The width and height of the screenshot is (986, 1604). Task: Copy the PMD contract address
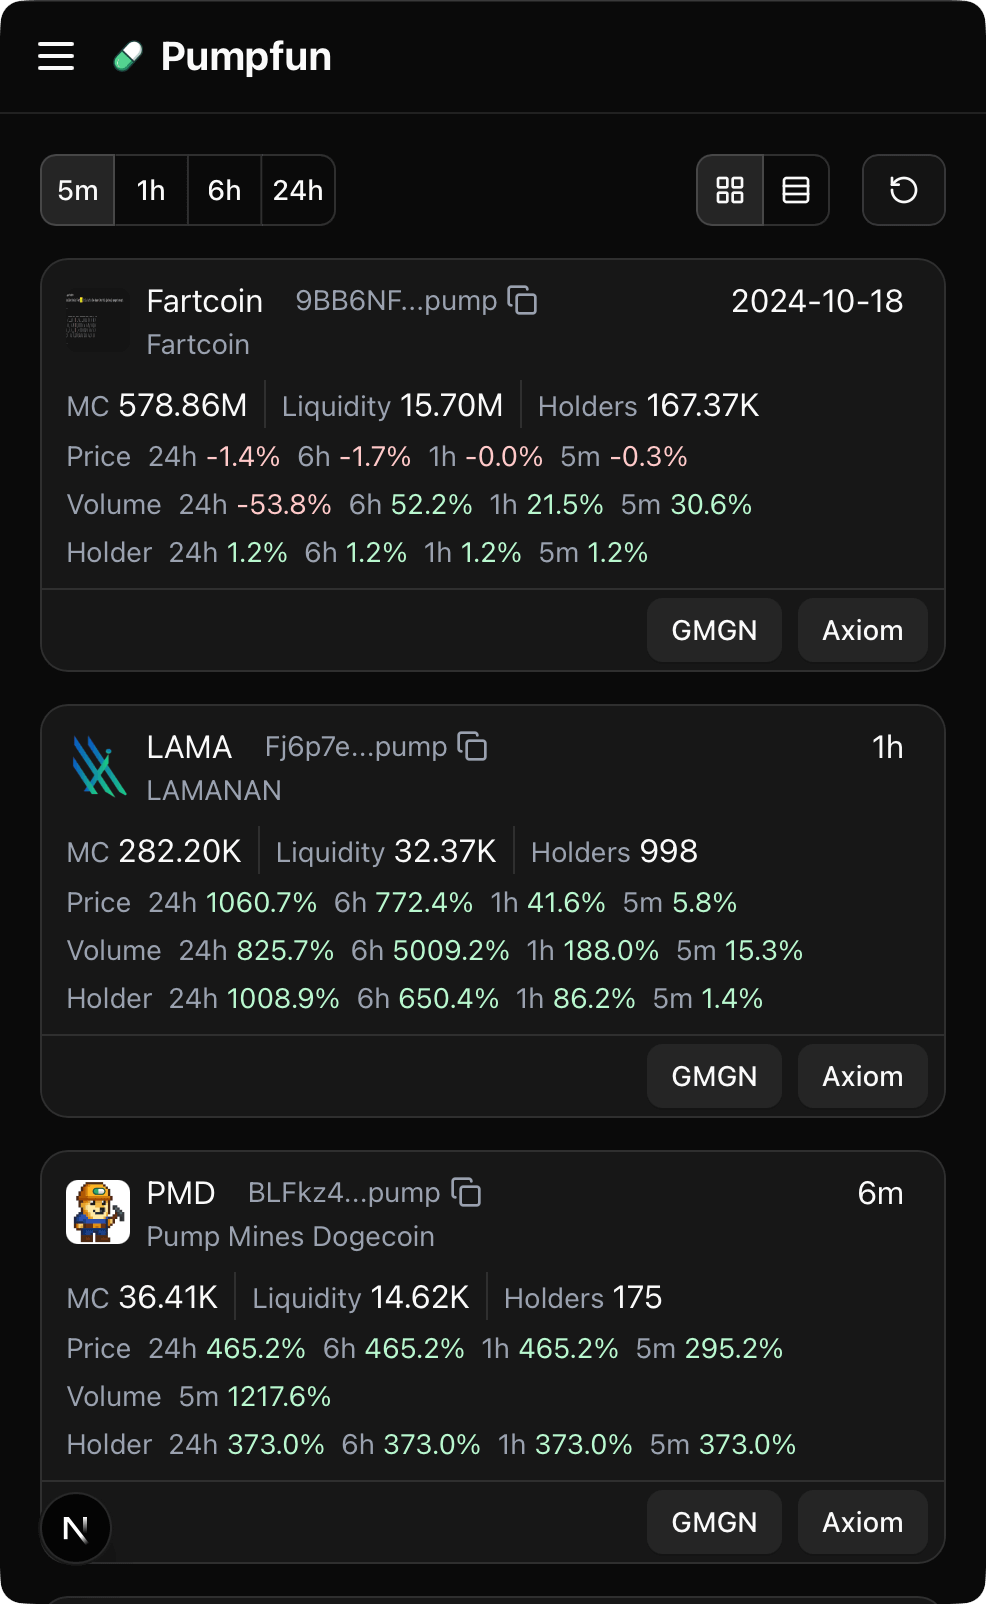point(466,1192)
